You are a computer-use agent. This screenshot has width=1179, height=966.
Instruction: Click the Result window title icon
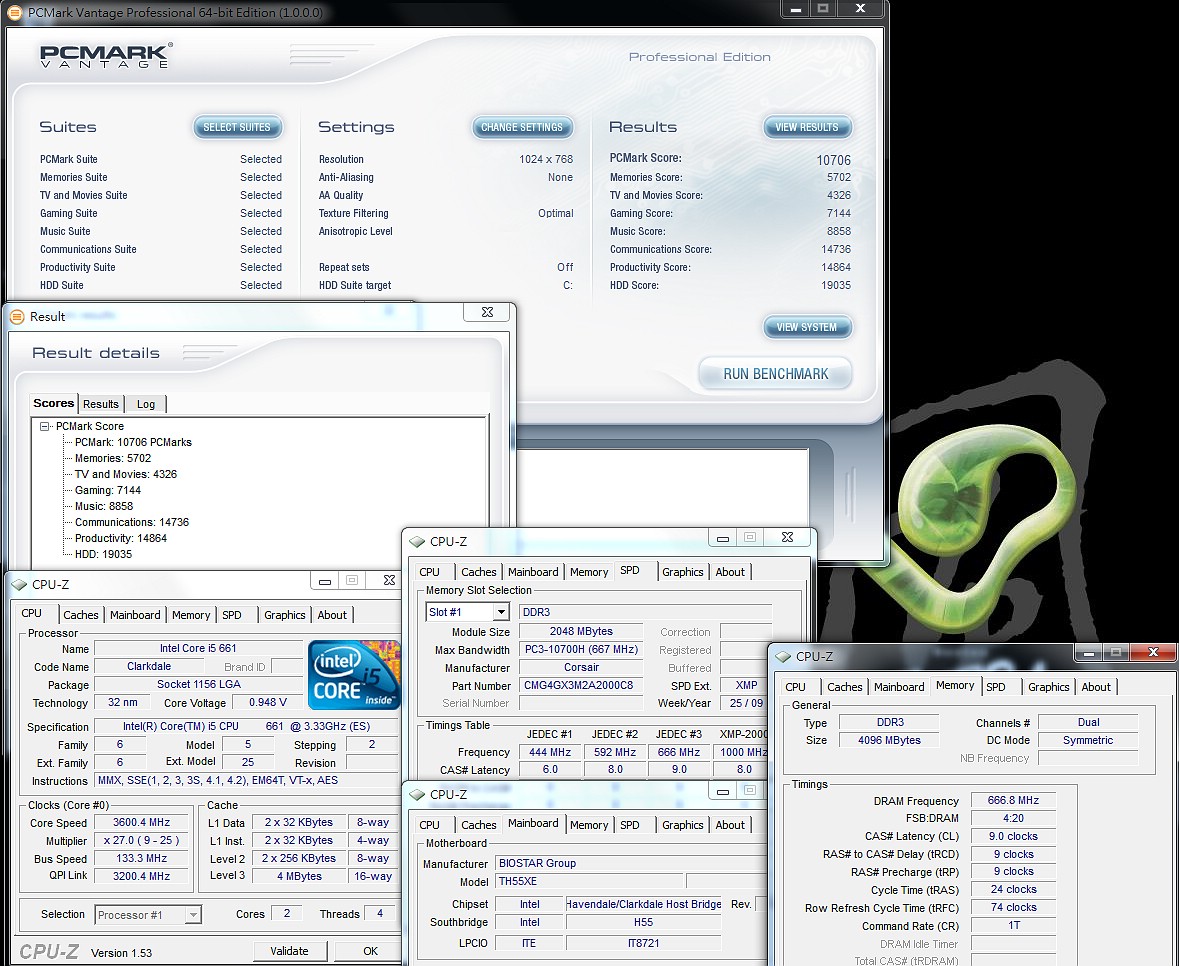click(17, 317)
